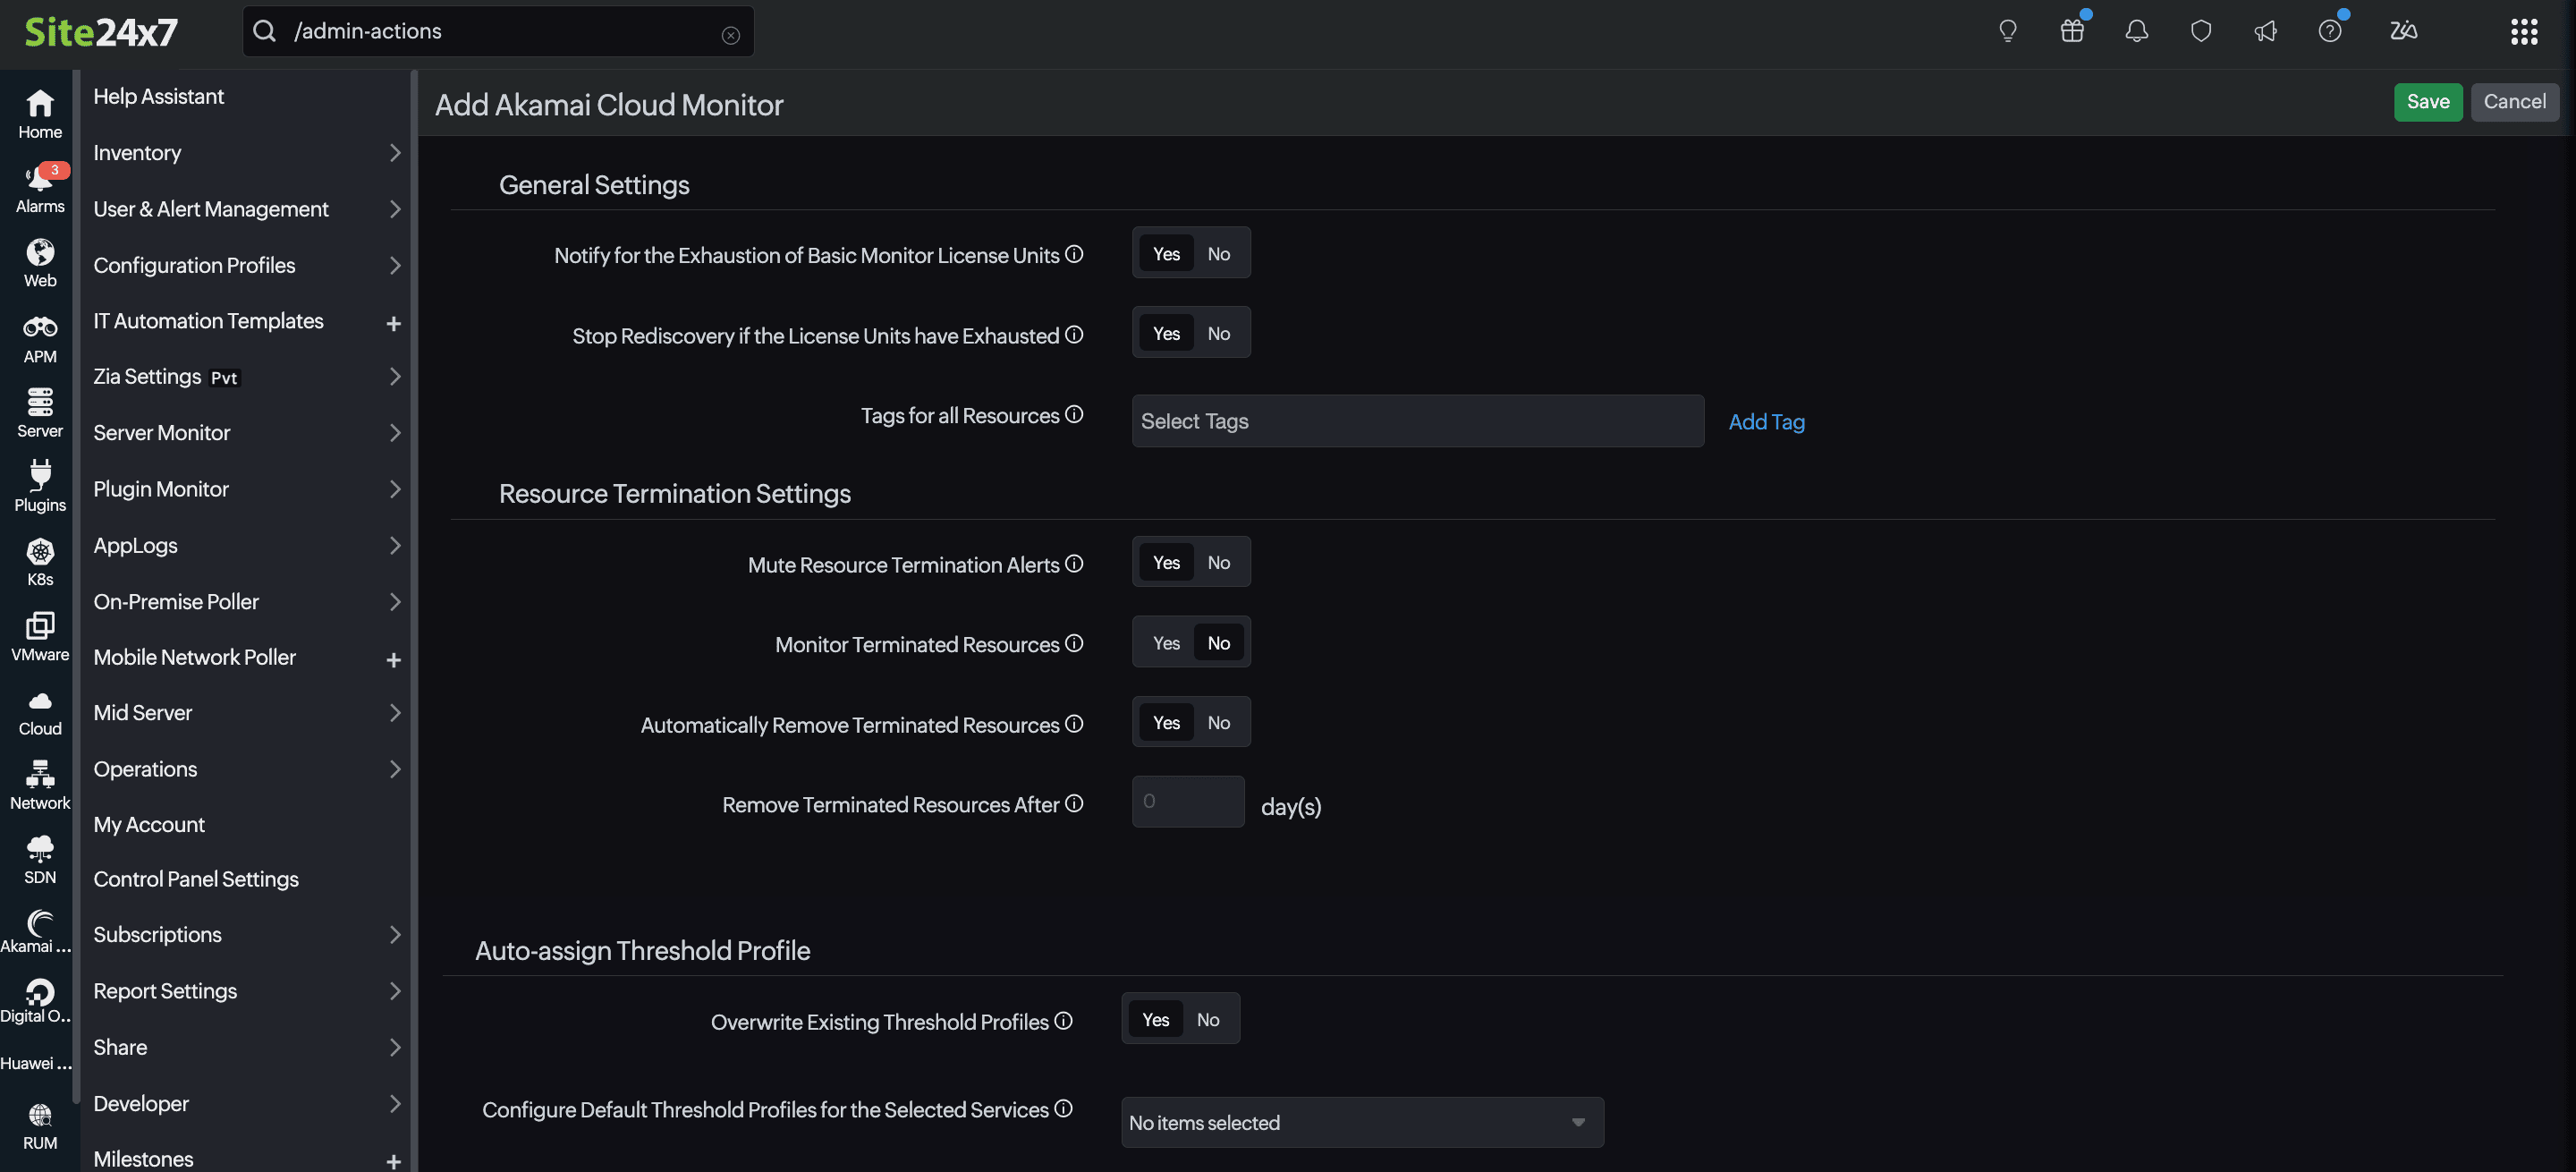
Task: Open the Plugins section in sidebar
Action: click(x=40, y=485)
